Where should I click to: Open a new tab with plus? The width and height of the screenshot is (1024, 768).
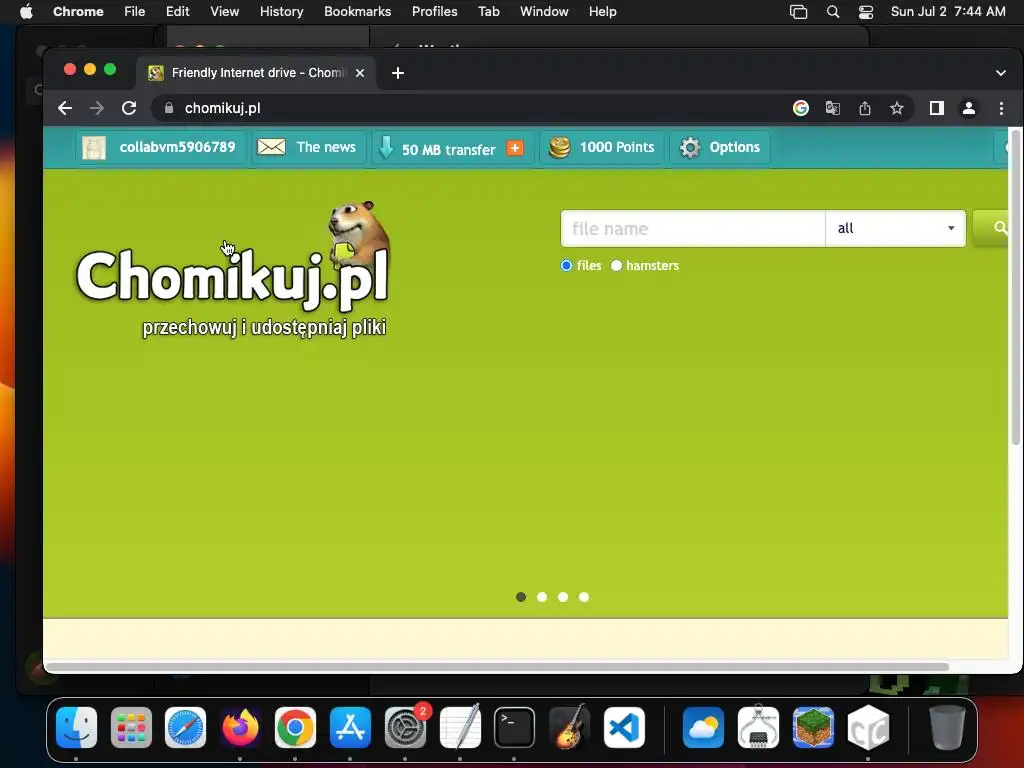click(398, 73)
